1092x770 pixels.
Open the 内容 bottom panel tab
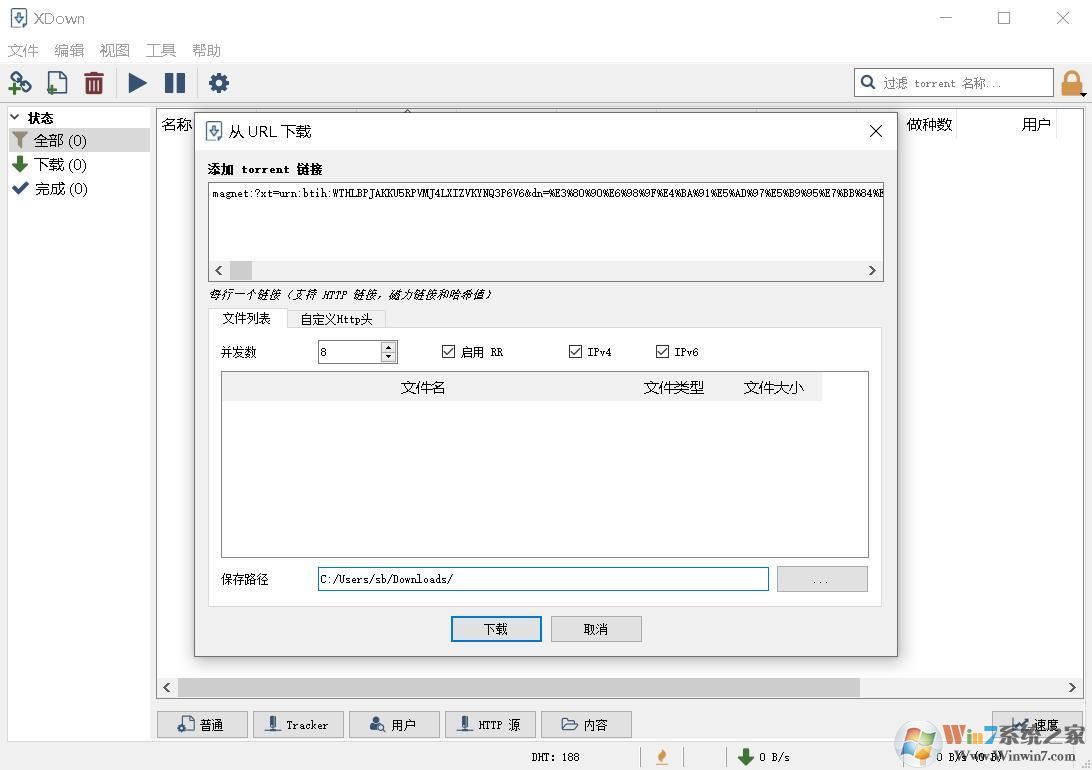586,725
